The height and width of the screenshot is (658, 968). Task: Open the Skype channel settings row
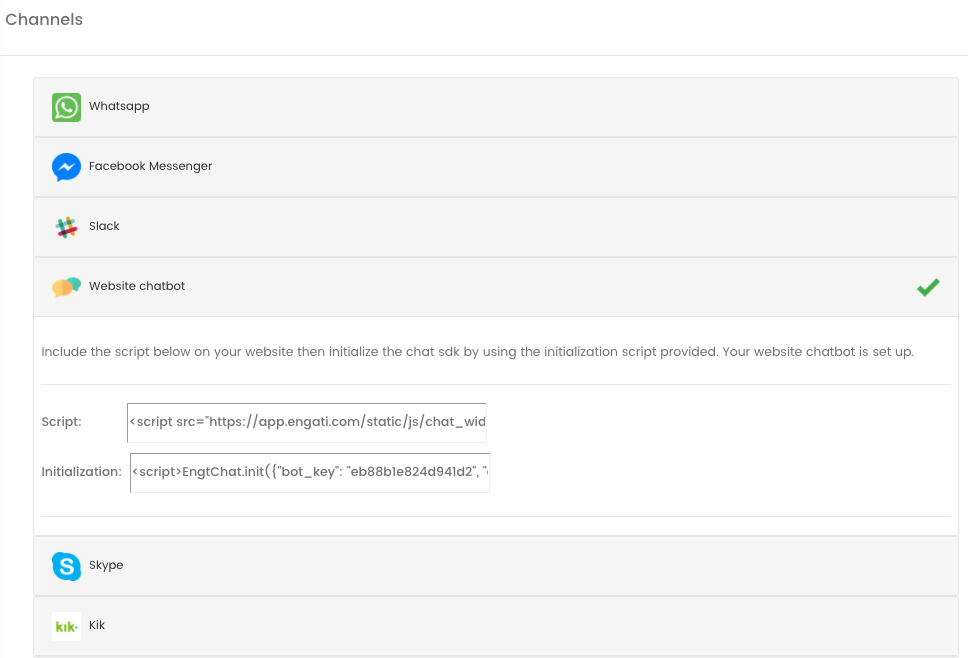tap(496, 566)
